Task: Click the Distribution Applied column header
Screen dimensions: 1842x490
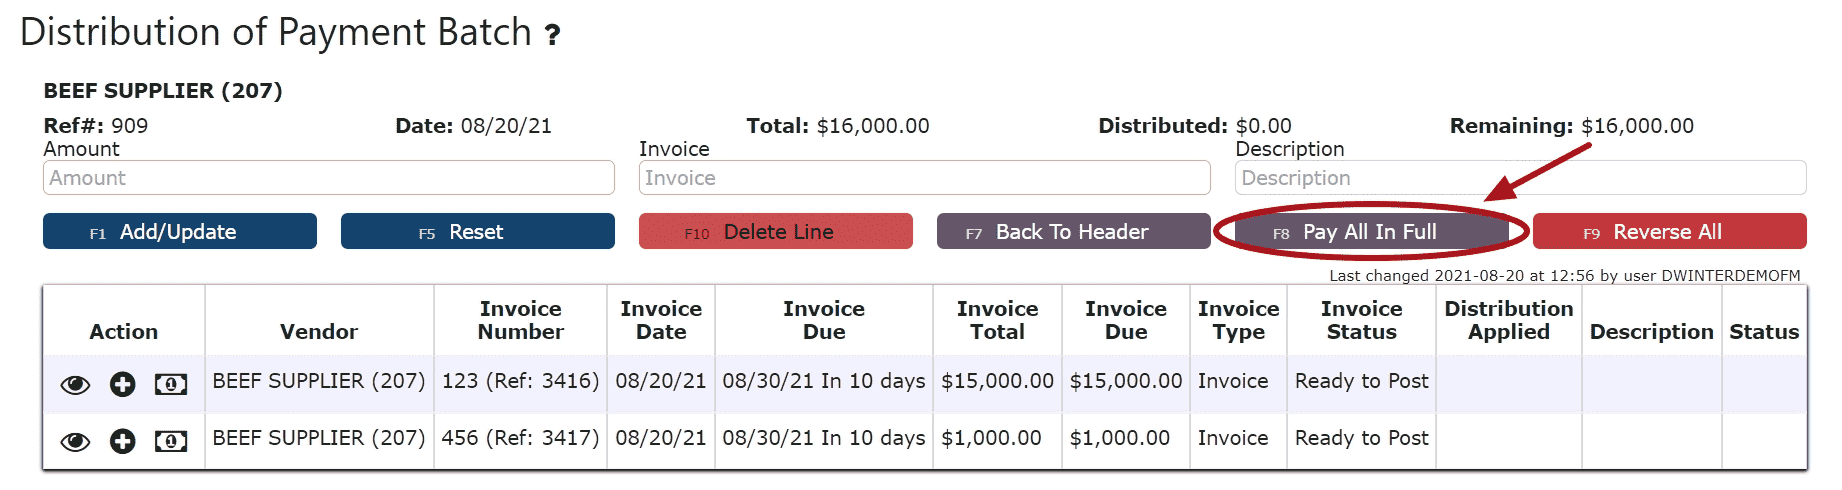Action: (x=1509, y=320)
